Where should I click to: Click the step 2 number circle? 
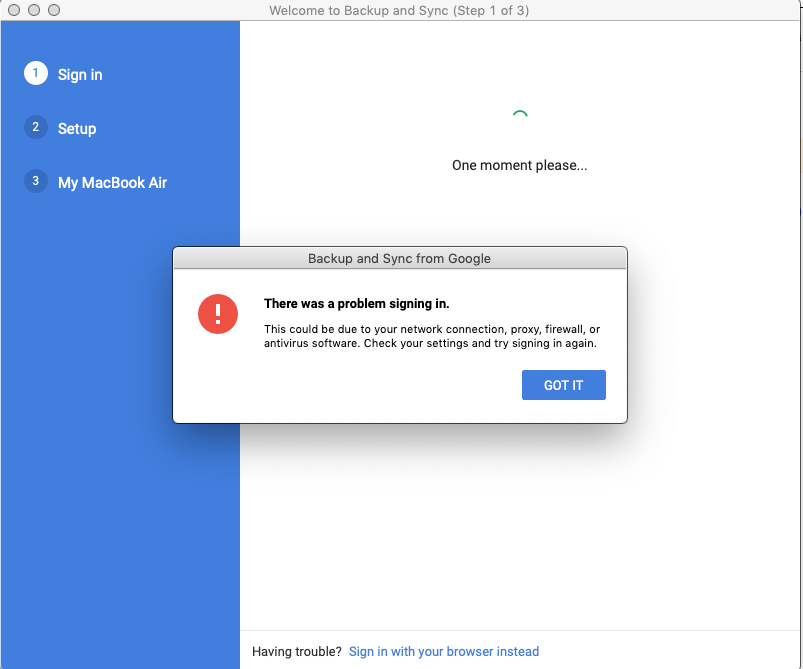36,127
